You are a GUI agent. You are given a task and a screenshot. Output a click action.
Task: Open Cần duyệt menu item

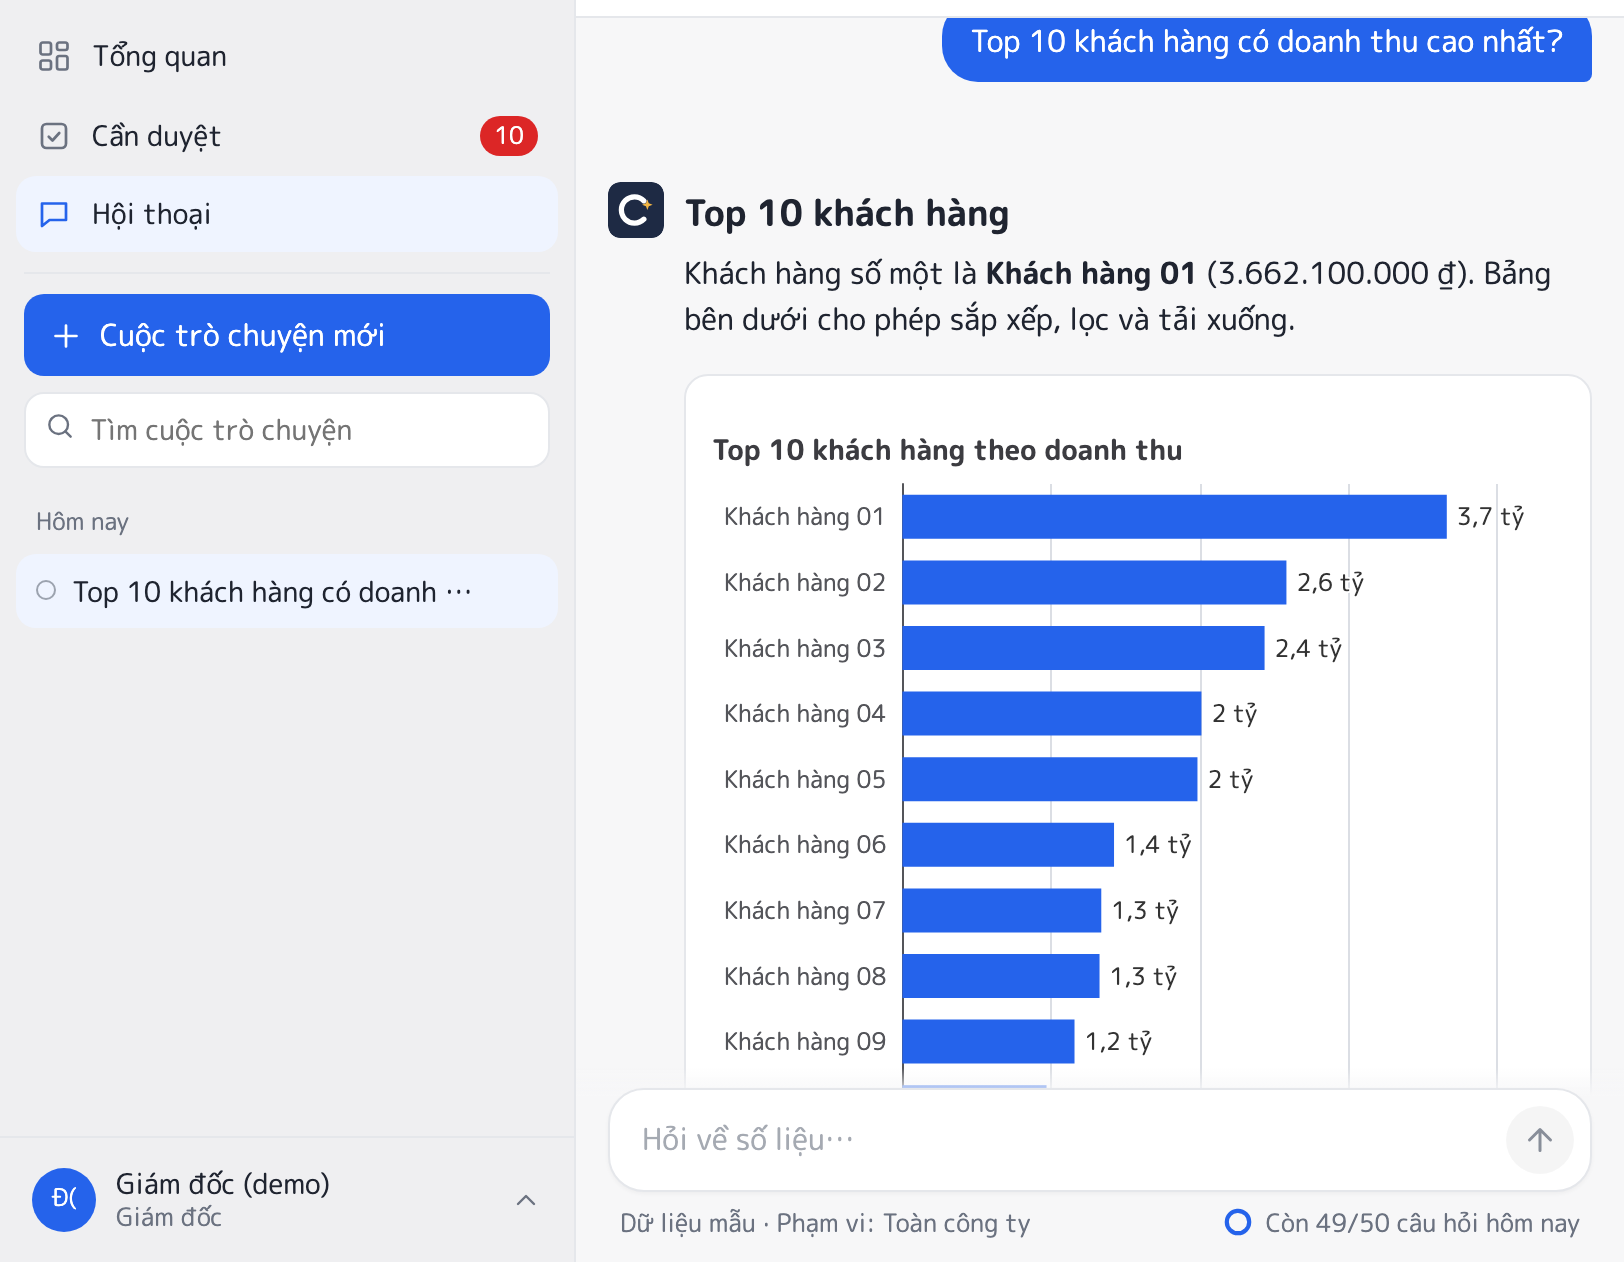pyautogui.click(x=287, y=136)
